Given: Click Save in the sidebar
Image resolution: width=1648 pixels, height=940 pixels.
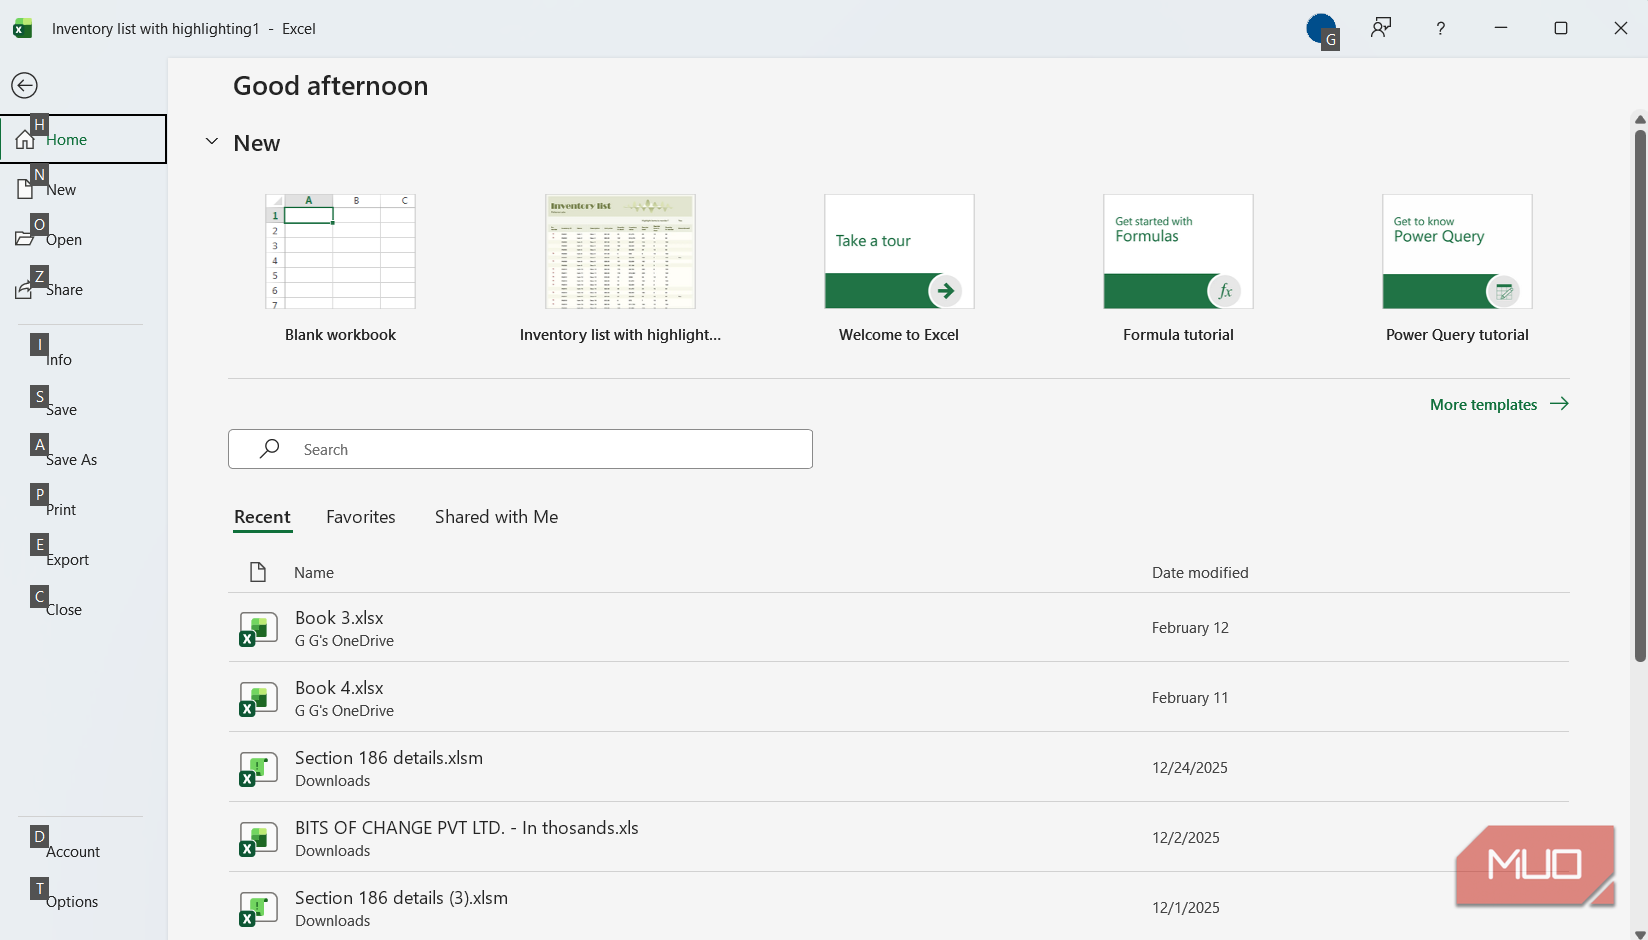Looking at the screenshot, I should 84,409.
